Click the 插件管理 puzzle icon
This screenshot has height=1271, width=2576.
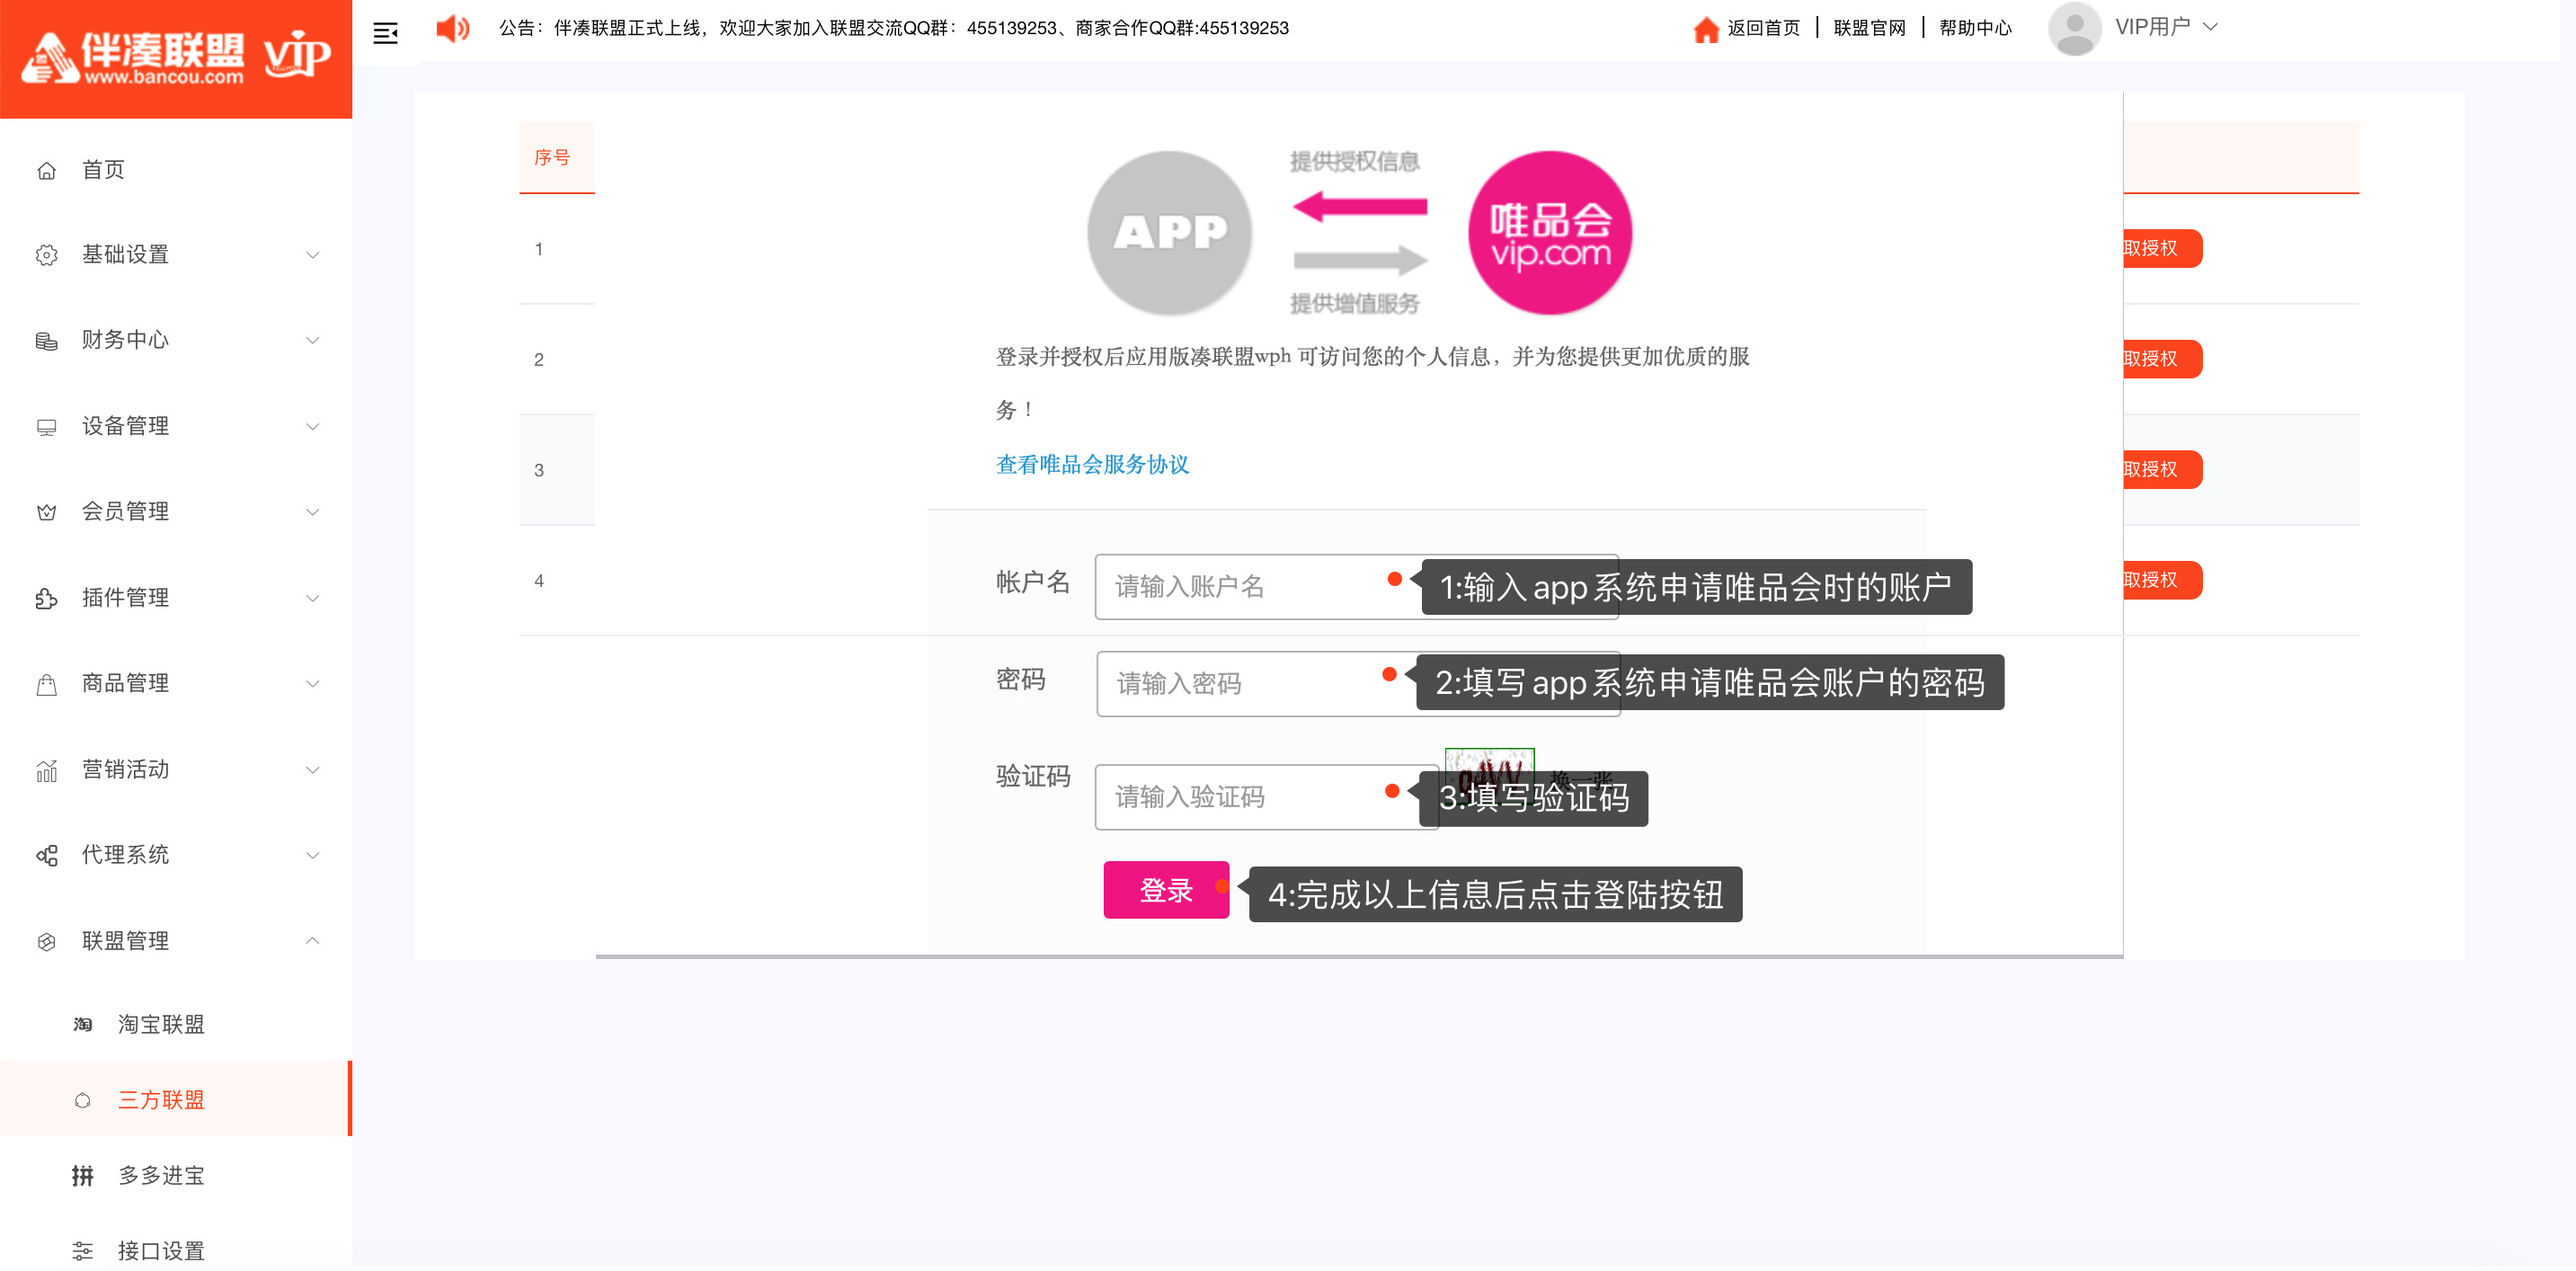(x=46, y=598)
